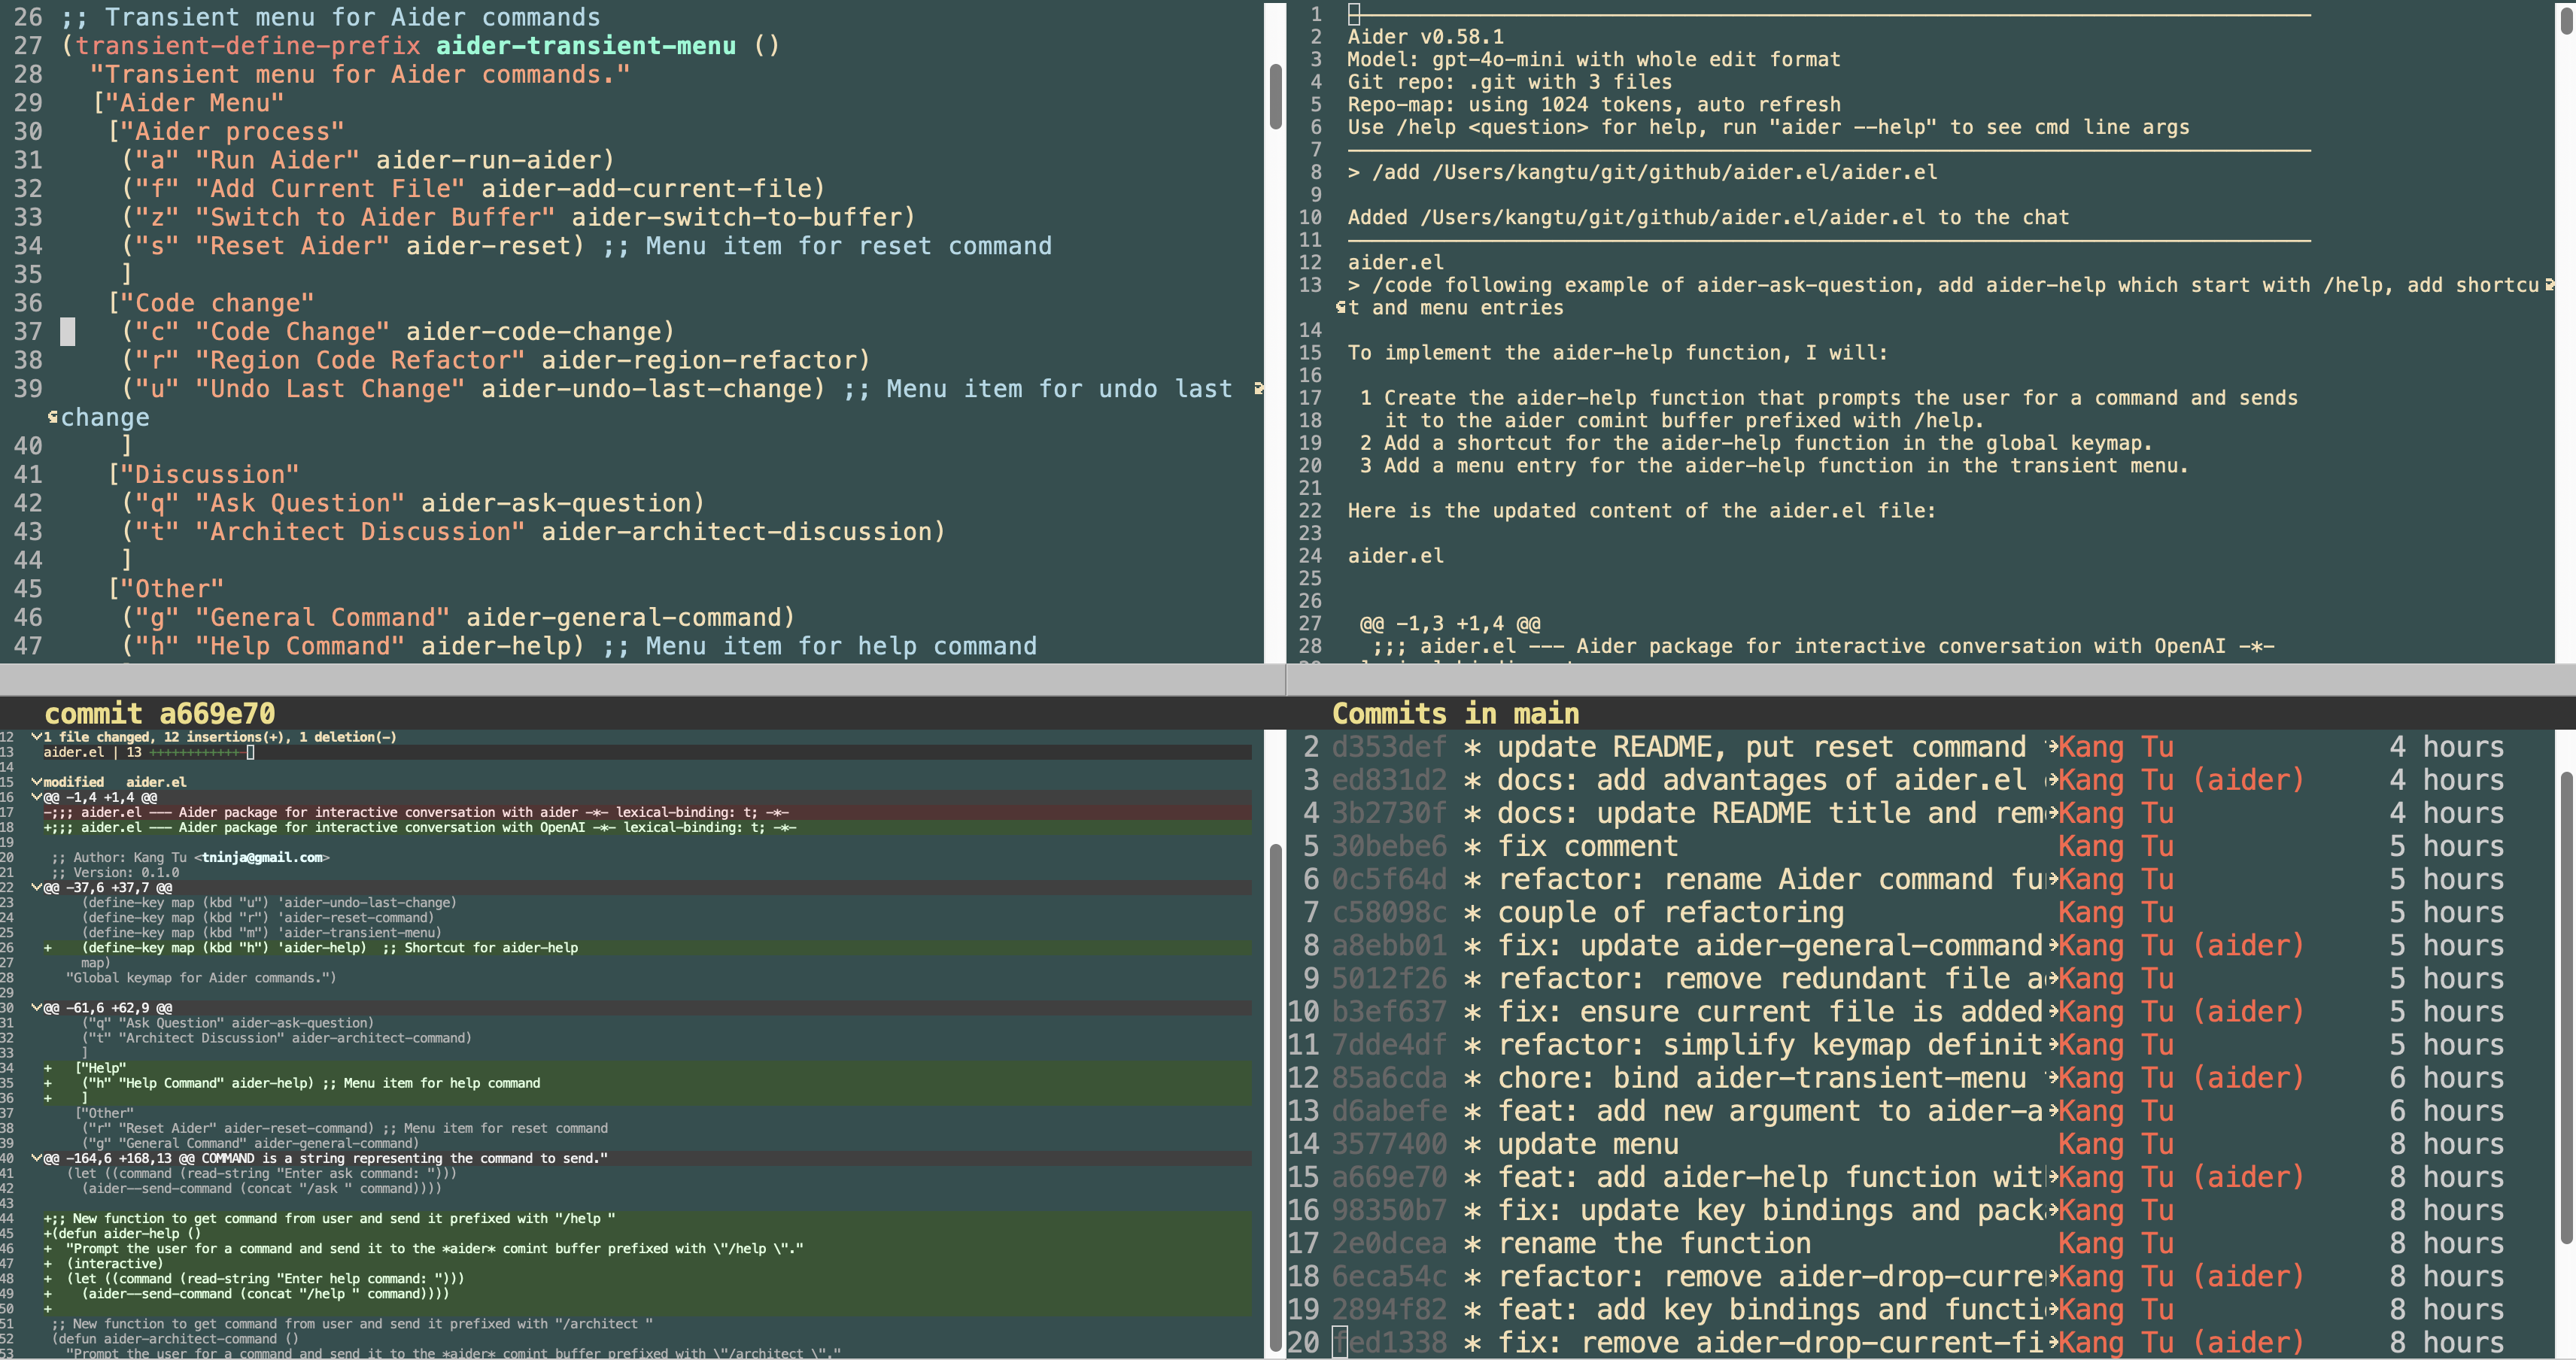The width and height of the screenshot is (2576, 1360).
Task: Click the "Discussion" group string
Action: 210,475
